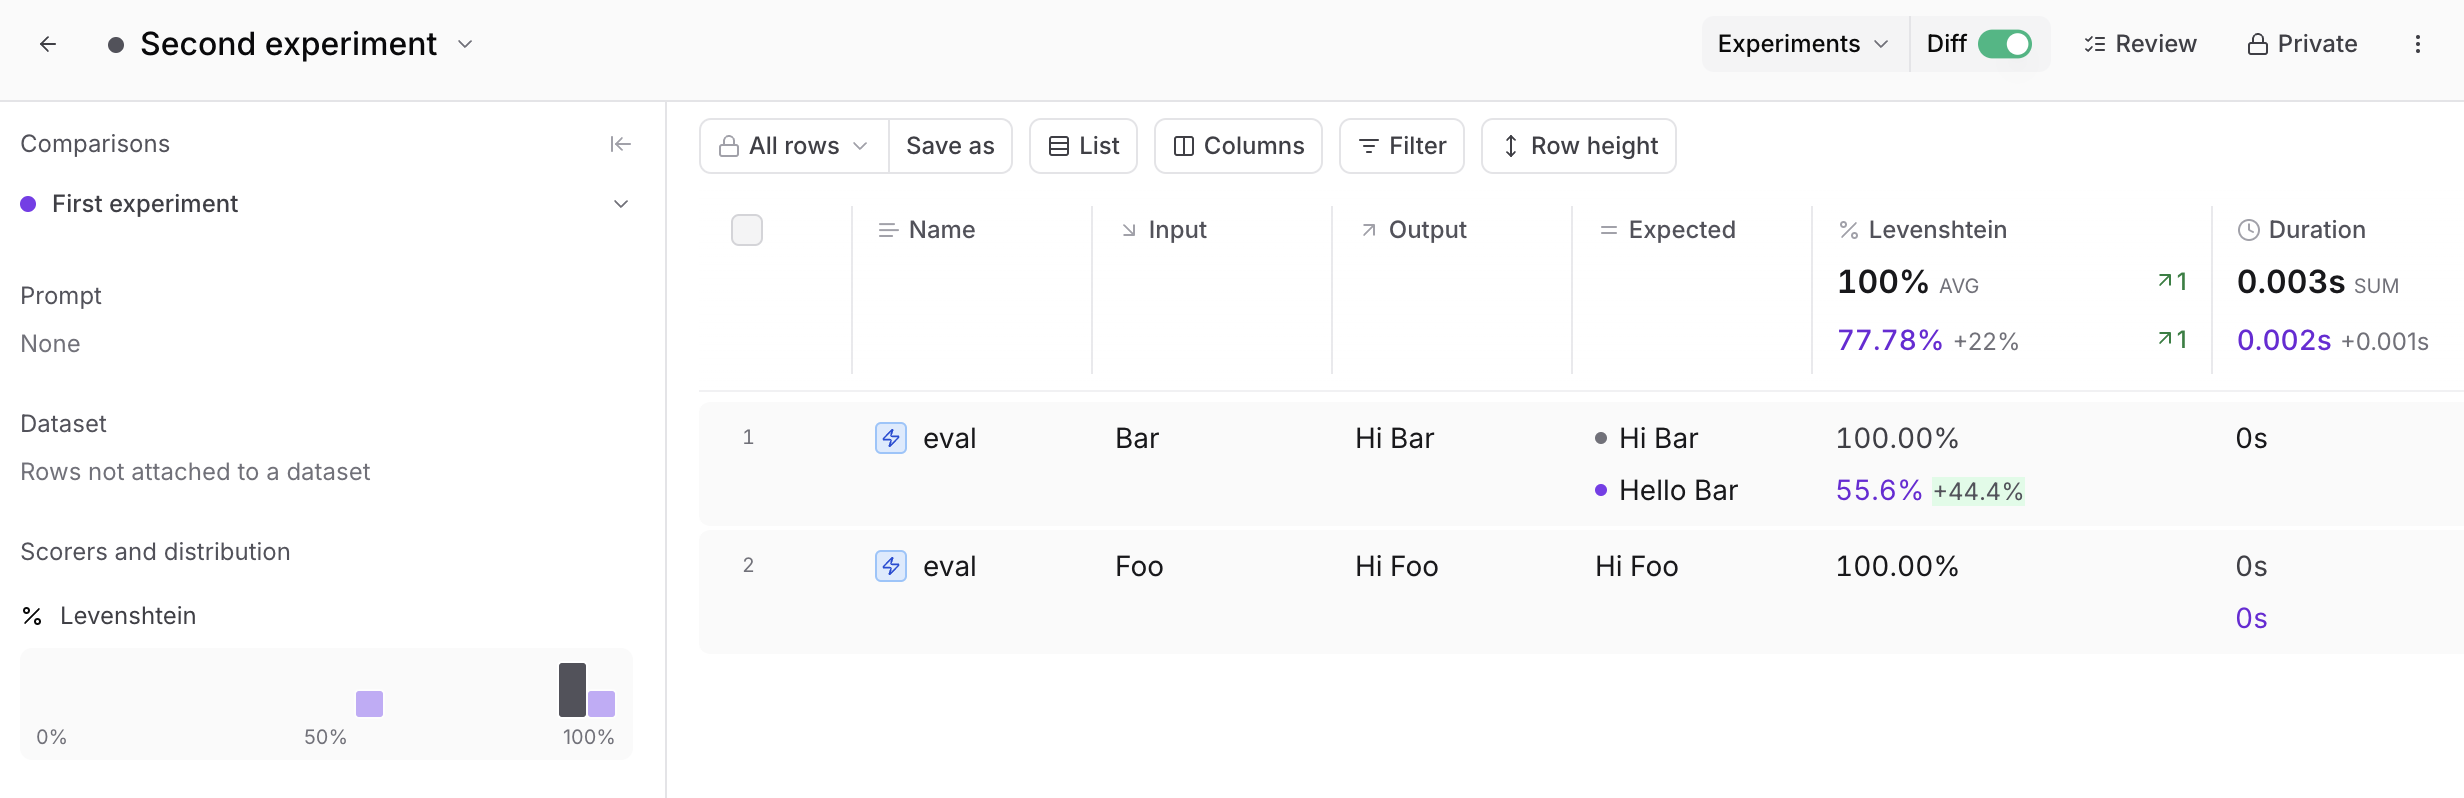The height and width of the screenshot is (798, 2464).
Task: Open the All rows view dropdown
Action: [794, 146]
